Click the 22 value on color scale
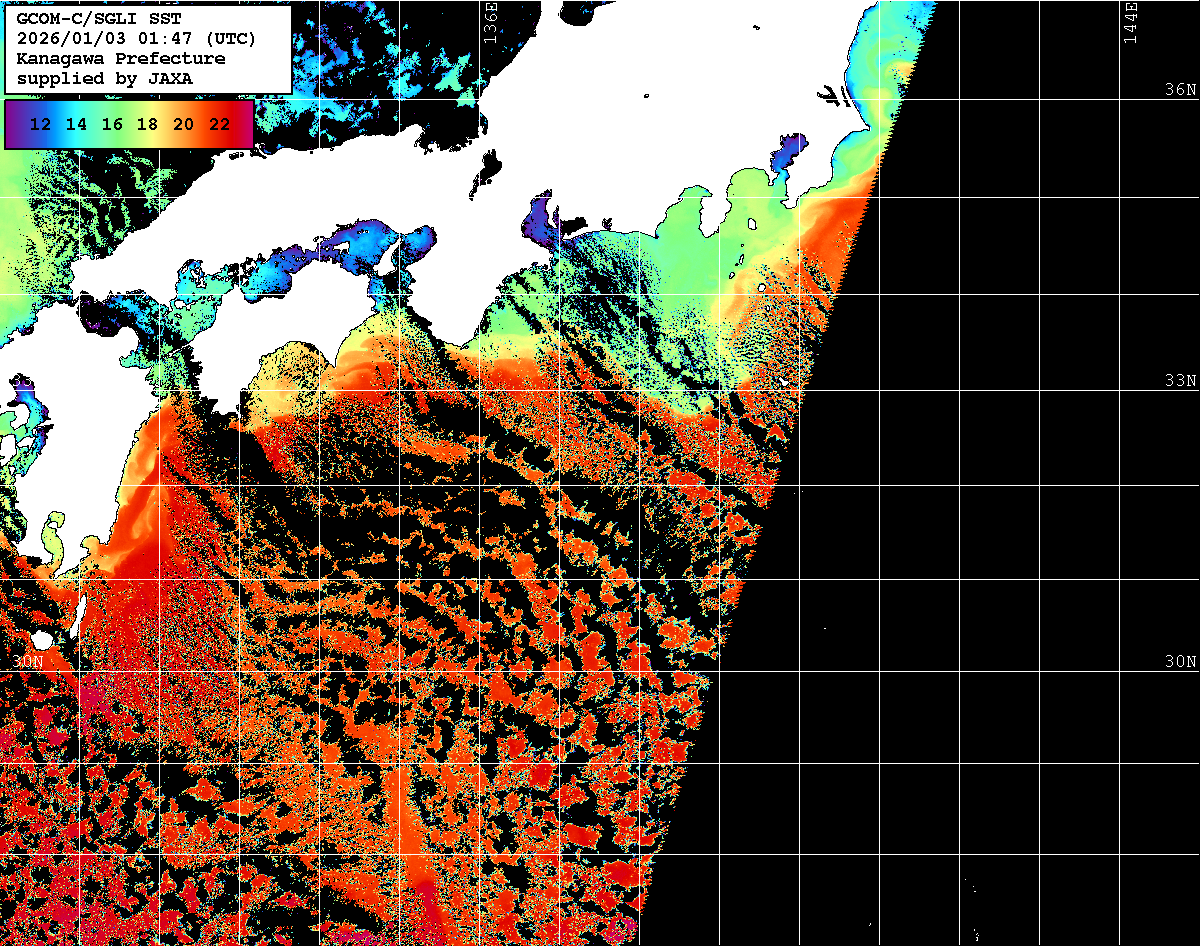1200x946 pixels. pos(219,124)
